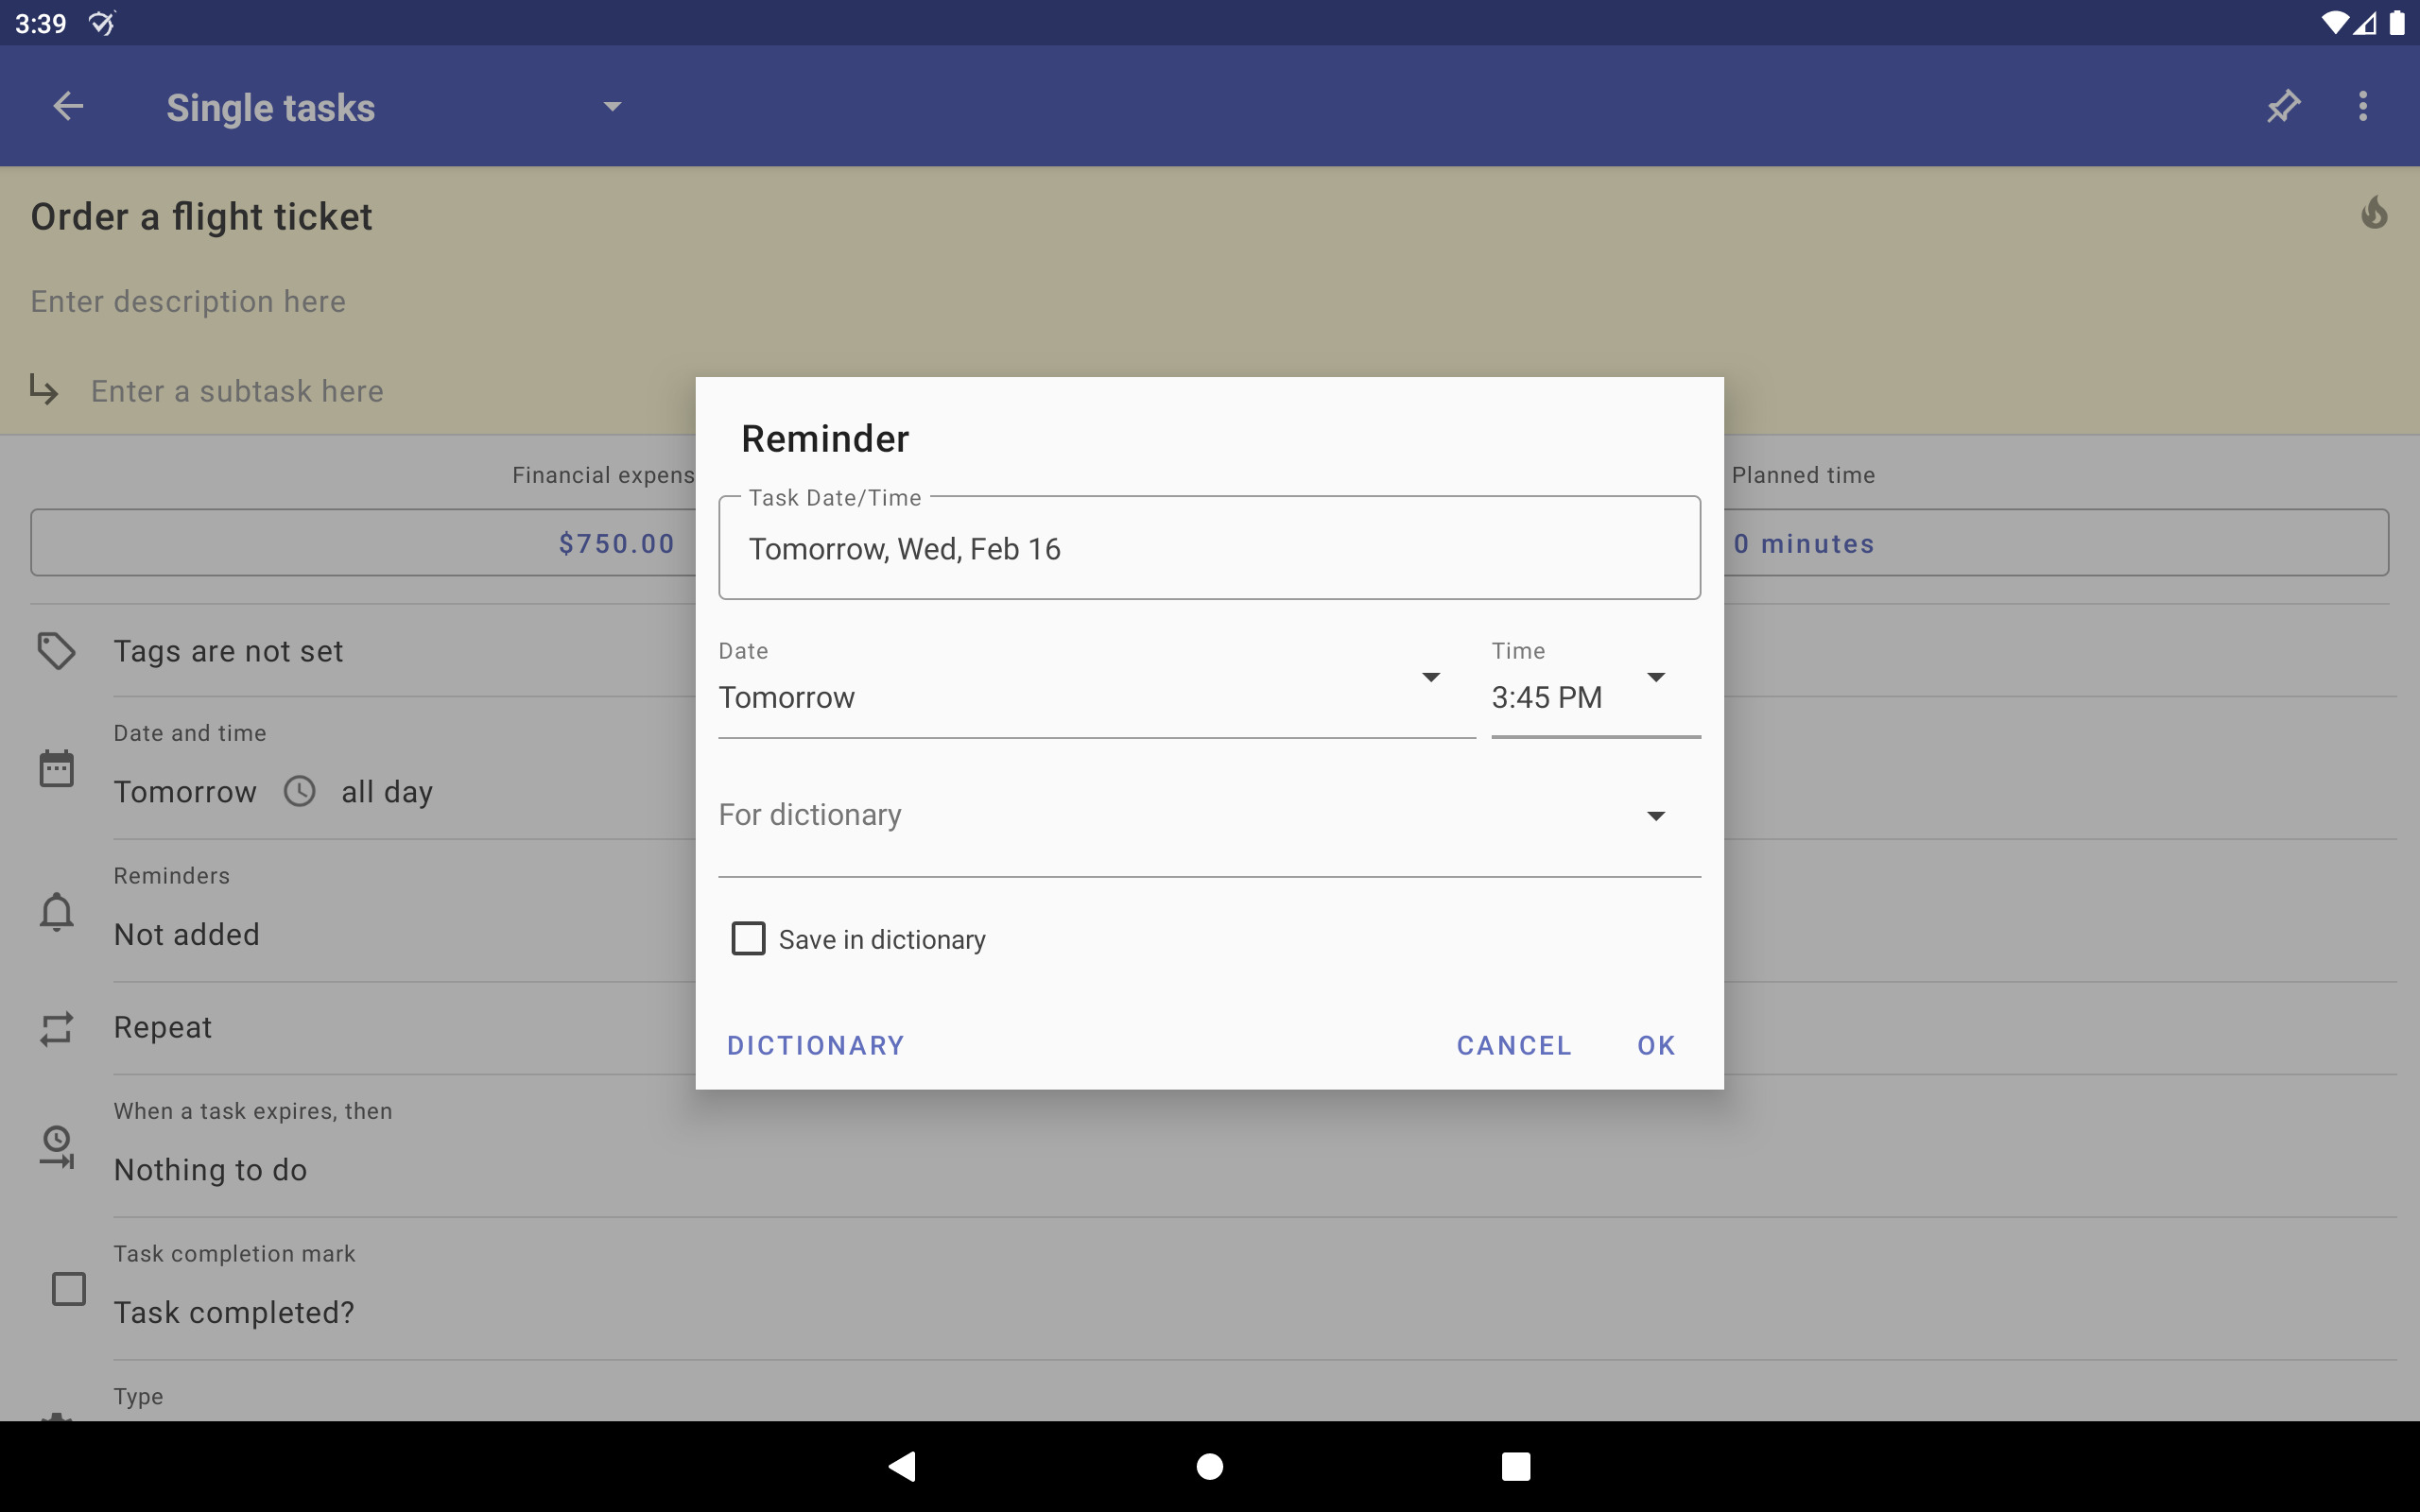Tap the Android home navigation button
Viewport: 2420px width, 1512px height.
coord(1210,1466)
